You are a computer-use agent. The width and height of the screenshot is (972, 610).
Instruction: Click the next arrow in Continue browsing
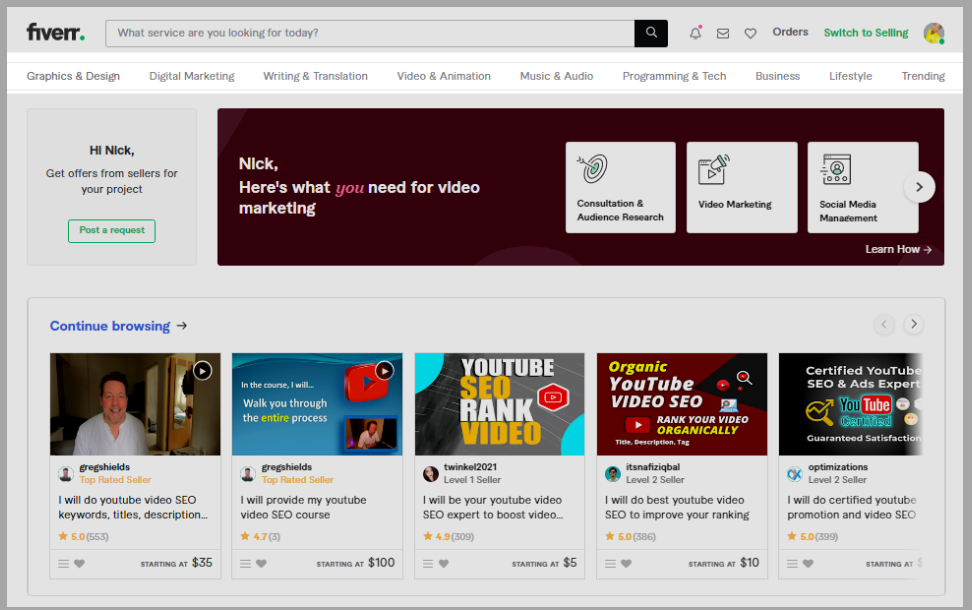(914, 324)
